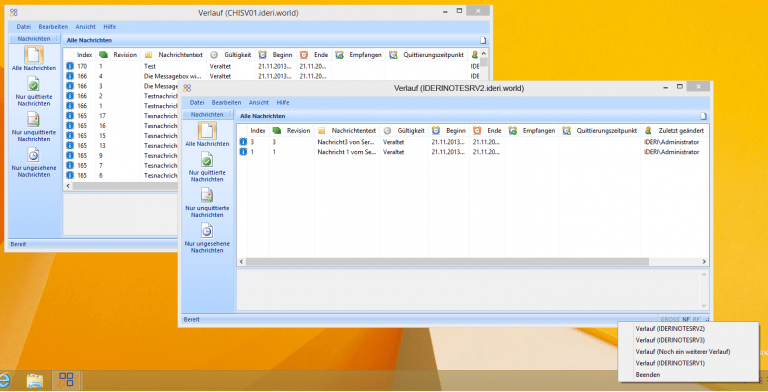Select index 165 revision 17 row in CHISV01
Image resolution: width=768 pixels, height=392 pixels.
tap(121, 116)
